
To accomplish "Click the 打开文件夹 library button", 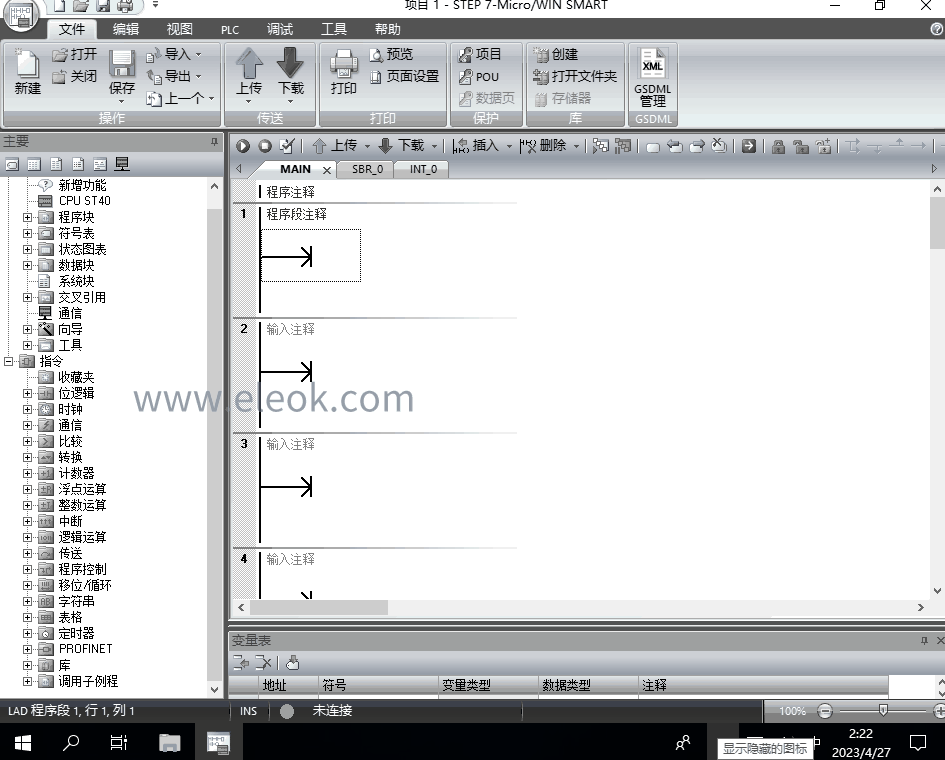I will pos(575,77).
